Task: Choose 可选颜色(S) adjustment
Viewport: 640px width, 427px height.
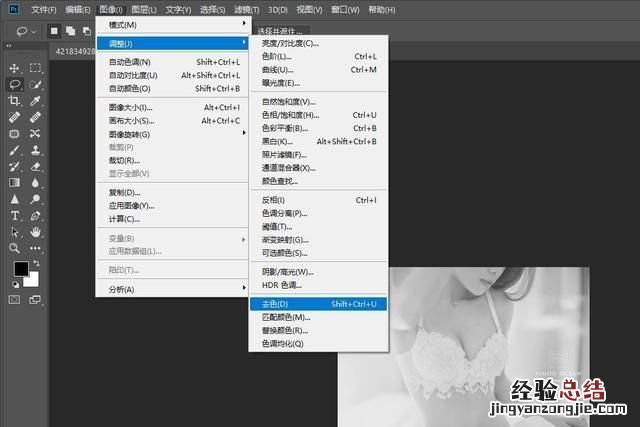Action: click(x=318, y=253)
